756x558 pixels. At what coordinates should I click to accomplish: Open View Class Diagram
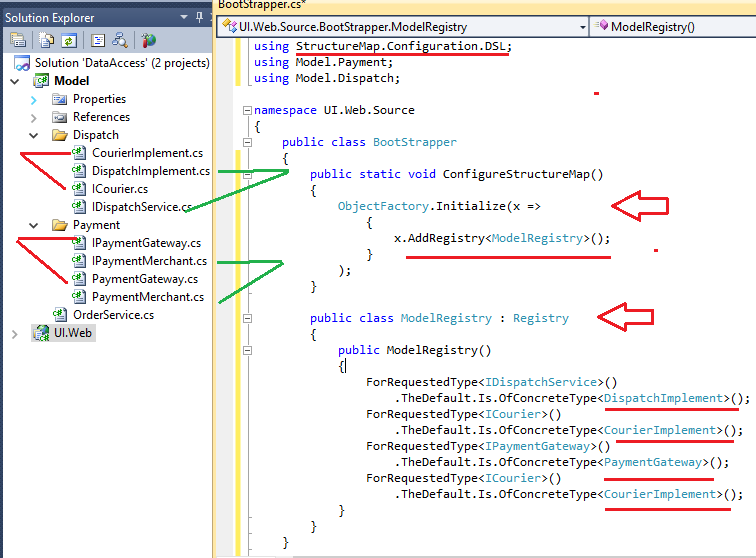pyautogui.click(x=120, y=40)
